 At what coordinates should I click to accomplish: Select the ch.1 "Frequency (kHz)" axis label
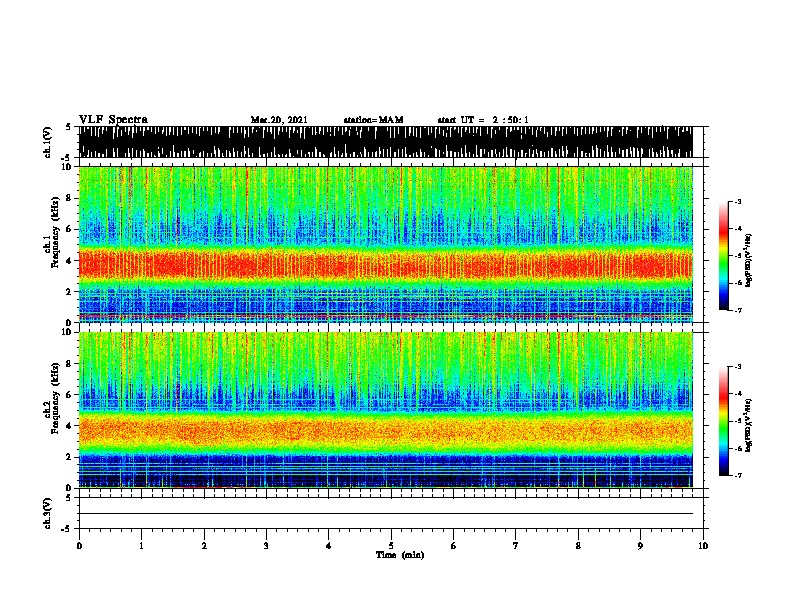pos(55,232)
